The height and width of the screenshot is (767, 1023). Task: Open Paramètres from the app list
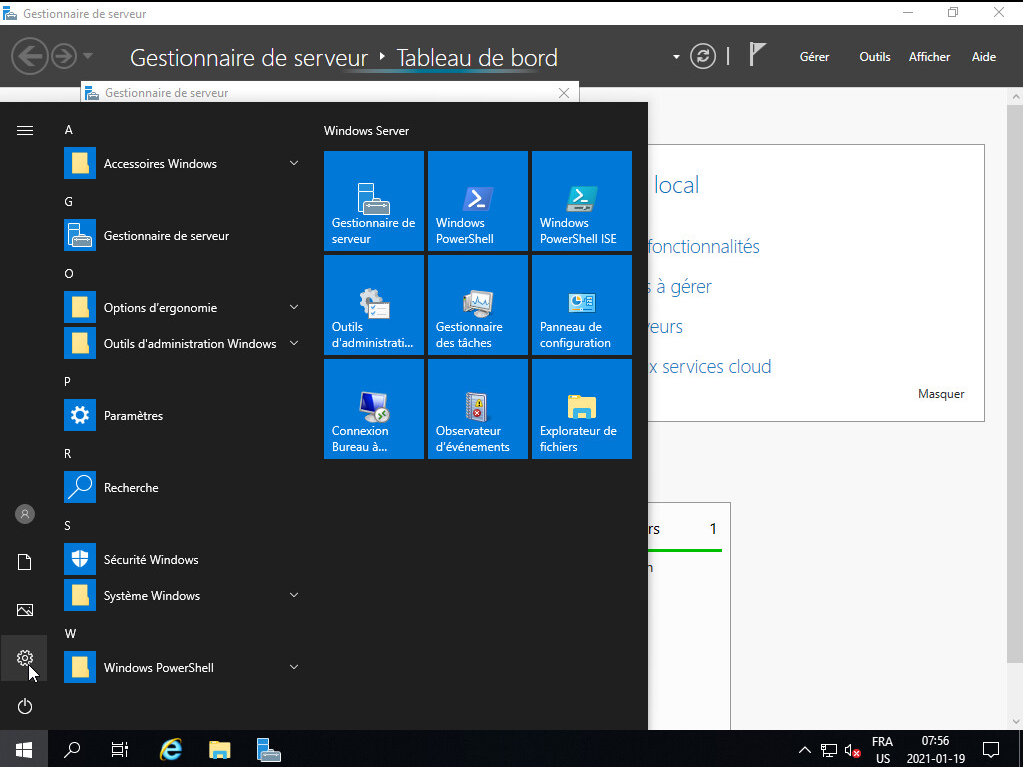[133, 416]
